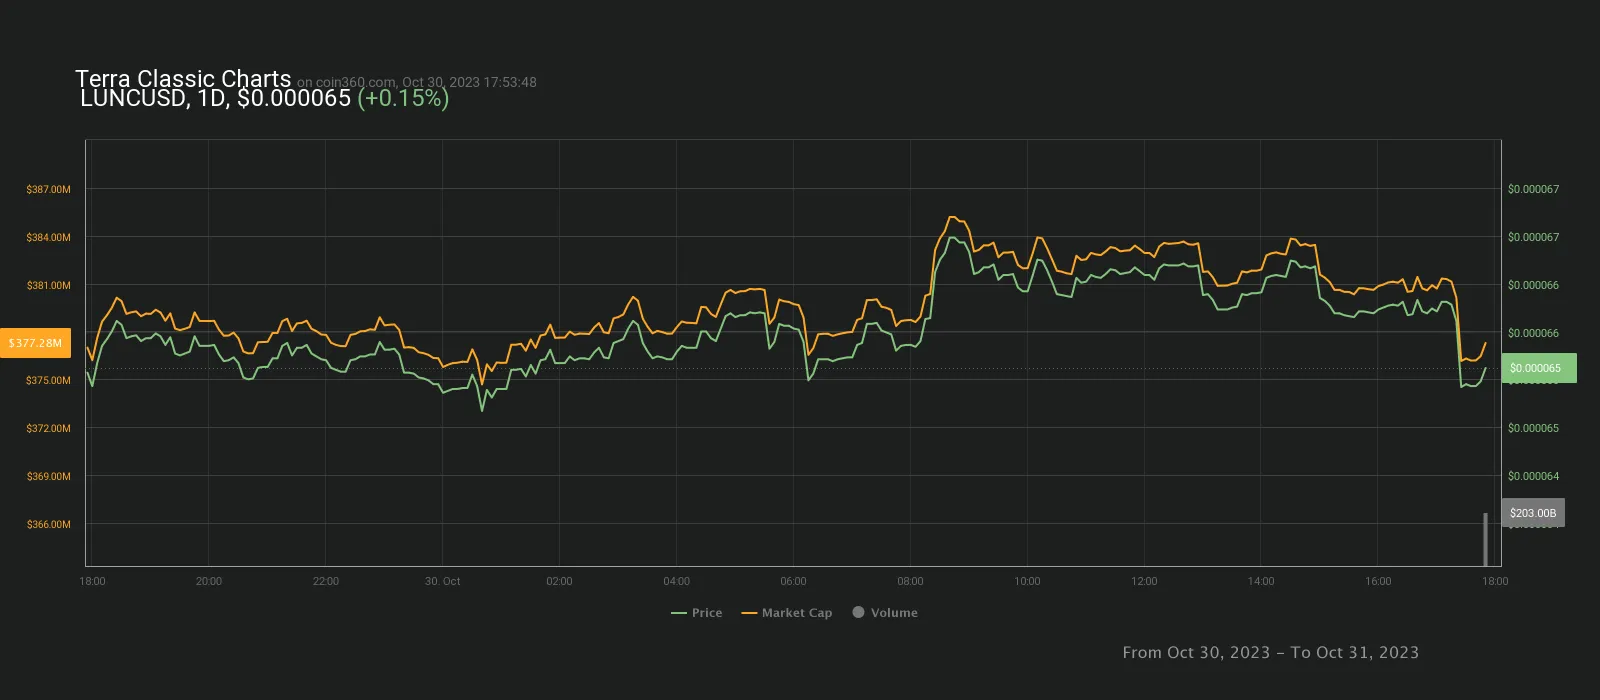This screenshot has width=1600, height=700.
Task: Select the grey volume bar at chart's right edge
Action: [1485, 539]
